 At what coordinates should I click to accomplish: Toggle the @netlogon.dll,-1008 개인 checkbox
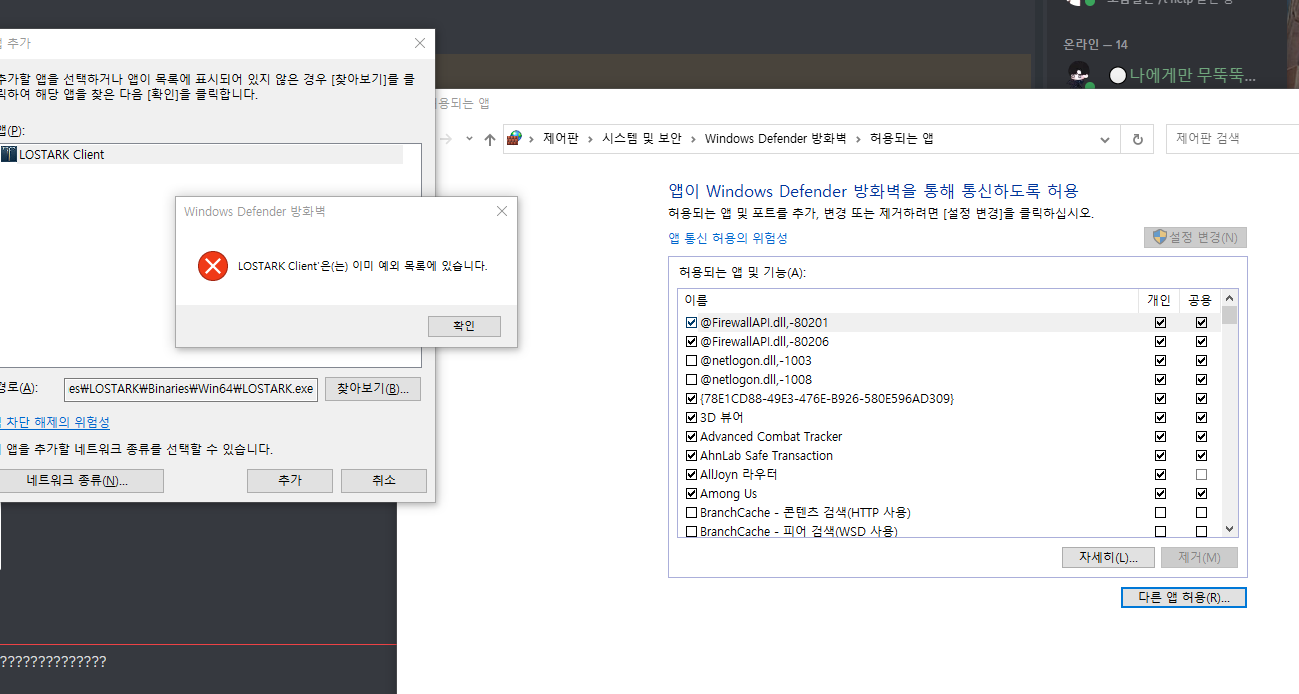pyautogui.click(x=1160, y=380)
